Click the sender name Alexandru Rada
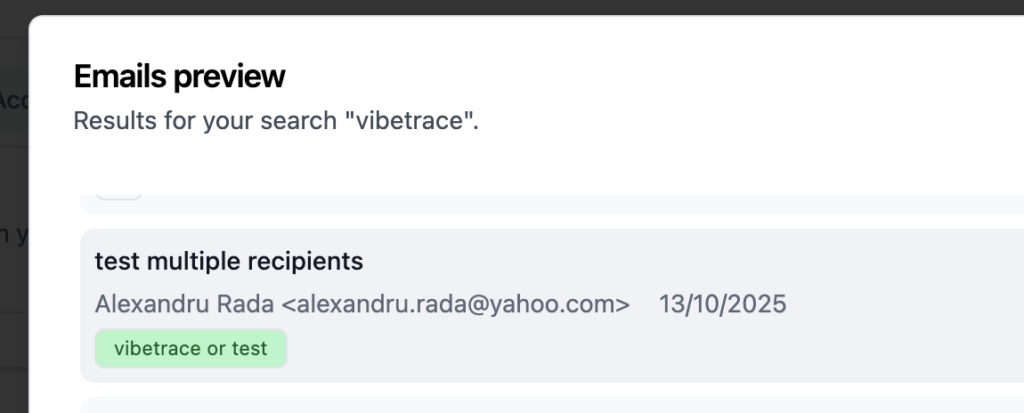 tap(185, 304)
